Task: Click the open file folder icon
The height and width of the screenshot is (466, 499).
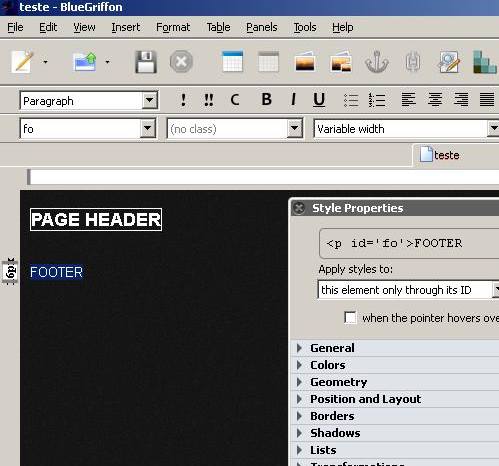Action: pos(85,62)
